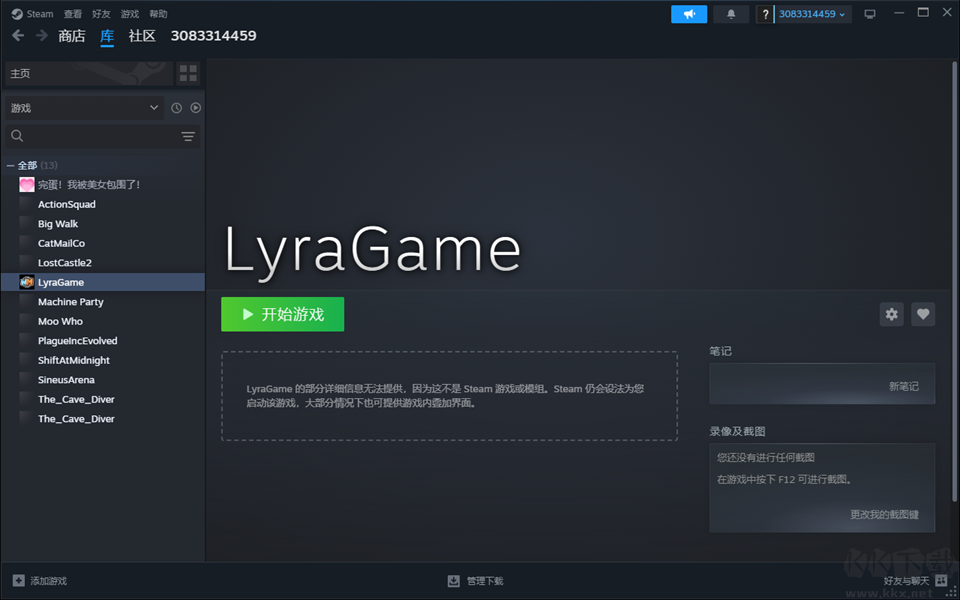Create a 新笔记 note
Image resolution: width=960 pixels, height=600 pixels.
[904, 386]
